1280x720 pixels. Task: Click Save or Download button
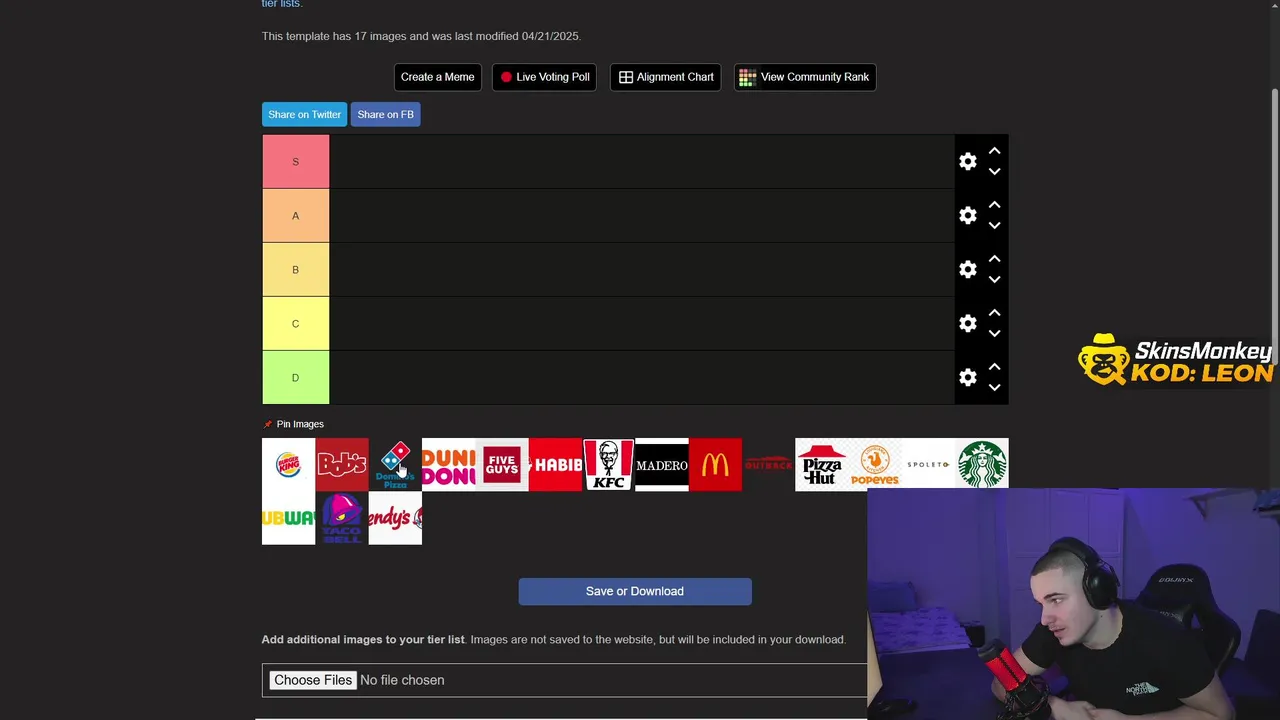(635, 591)
